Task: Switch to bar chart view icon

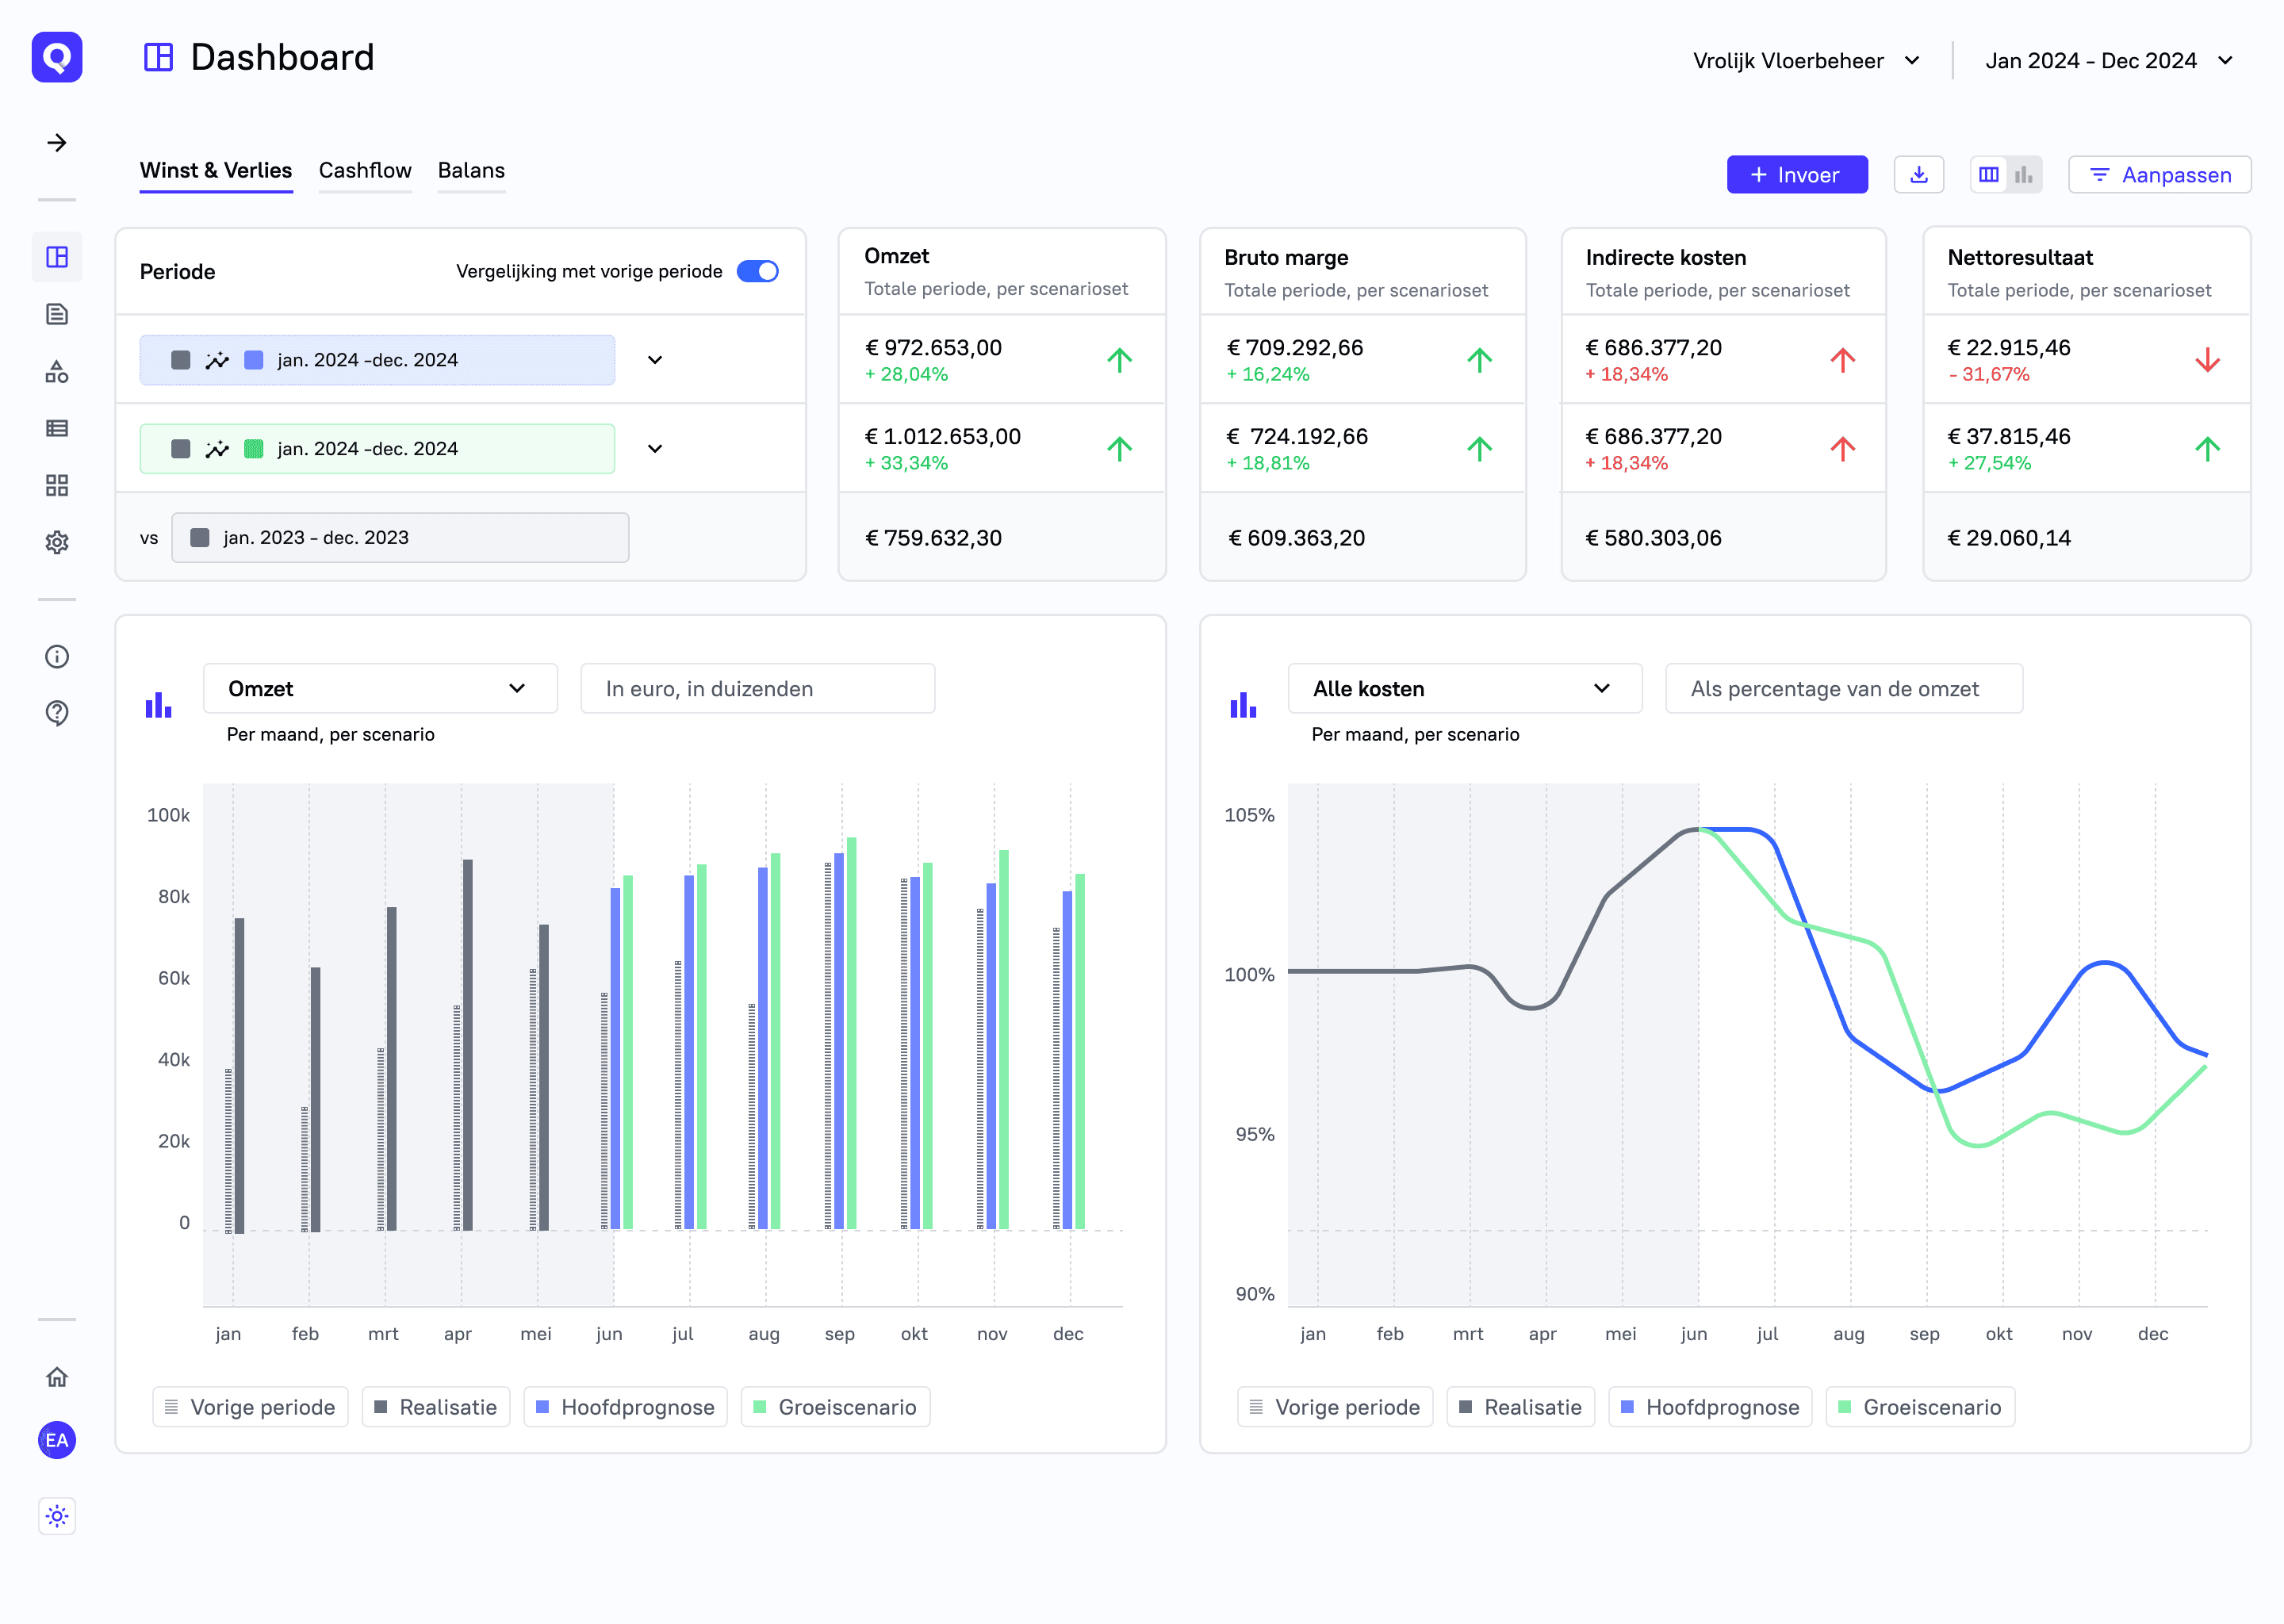Action: [2023, 175]
